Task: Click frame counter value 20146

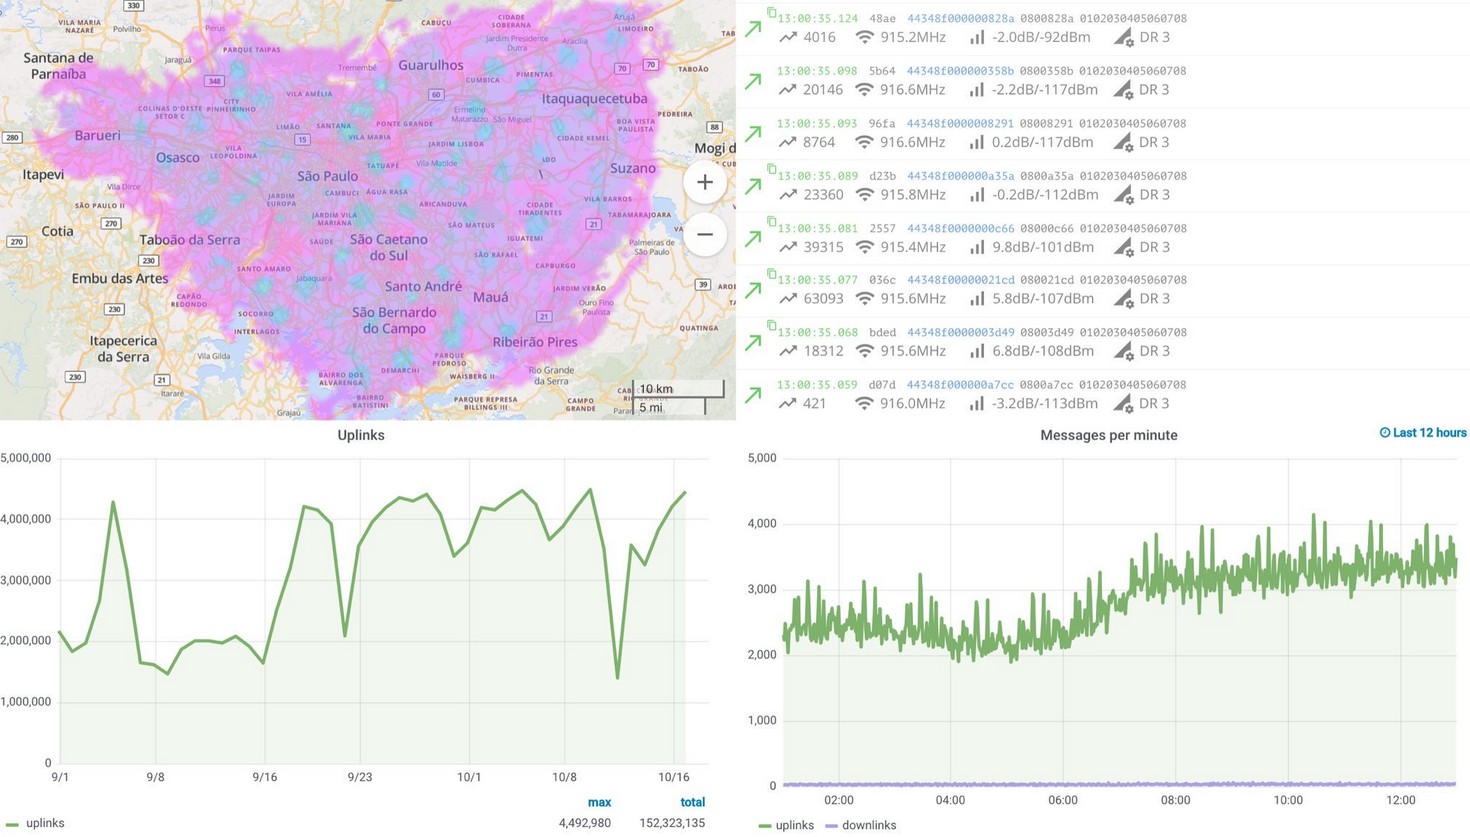Action: pyautogui.click(x=823, y=89)
